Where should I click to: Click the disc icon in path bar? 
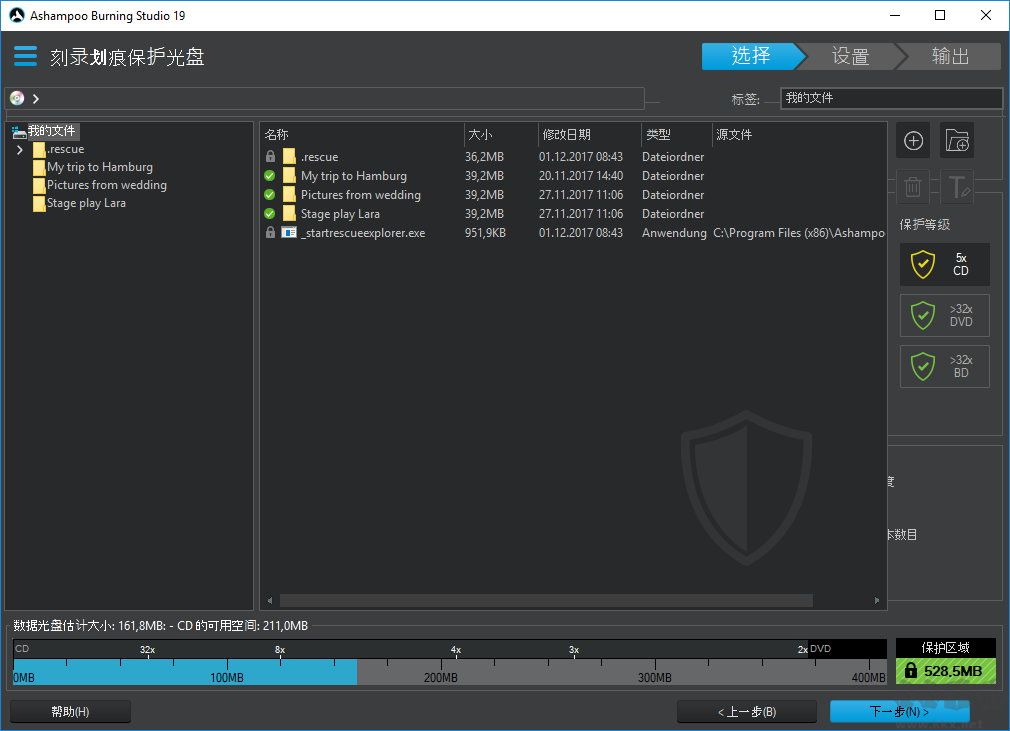(17, 98)
